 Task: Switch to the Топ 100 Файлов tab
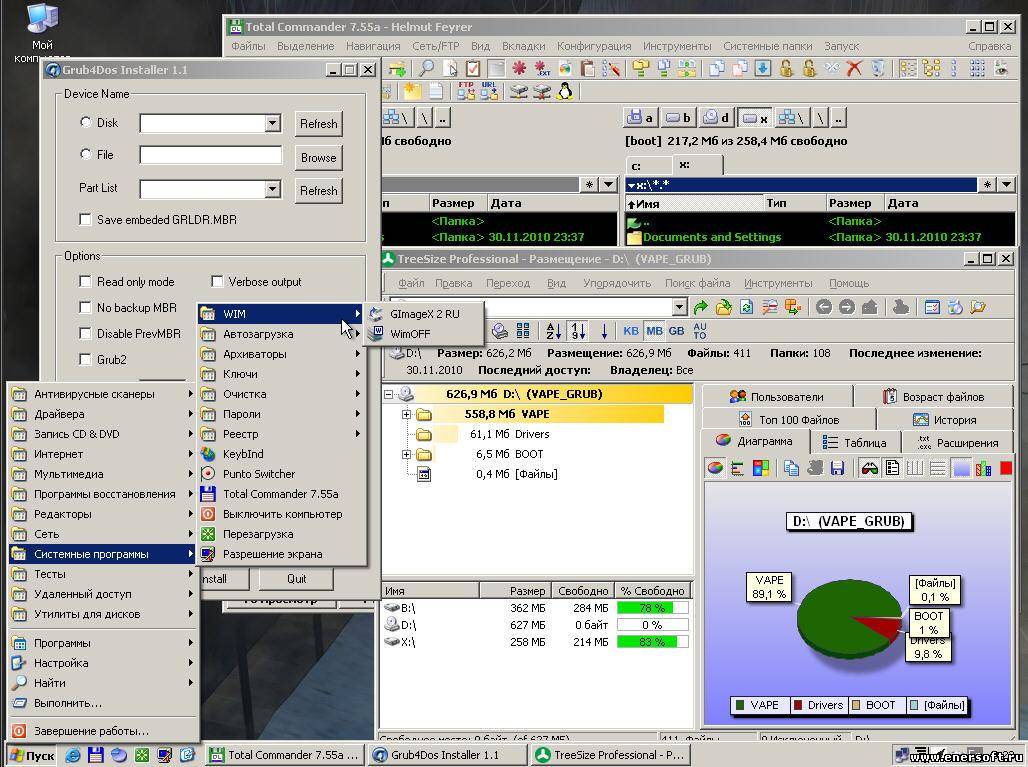coord(789,420)
